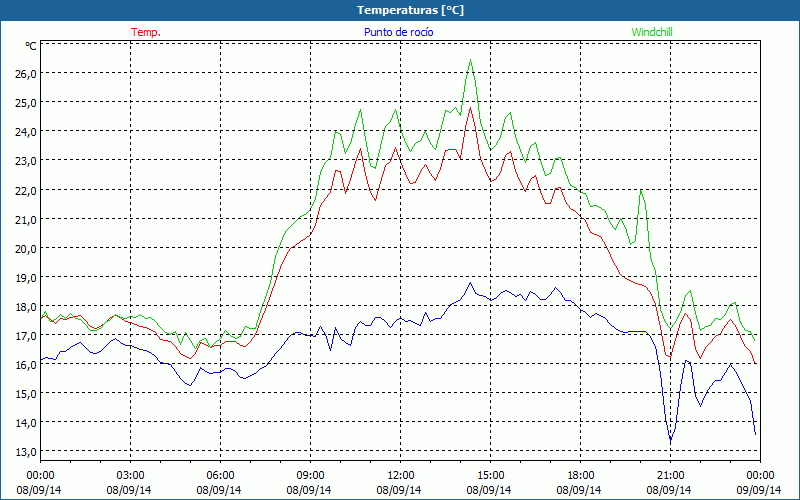
Task: Click the 09:00 time axis label
Action: 310,476
